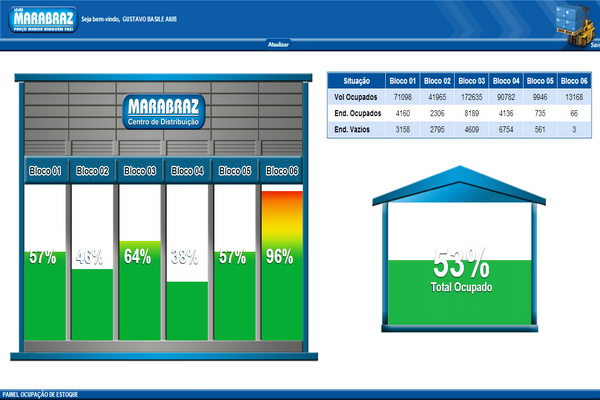Viewport: 600px width, 400px height.
Task: Click the Bloco 04 table column header
Action: (x=506, y=81)
